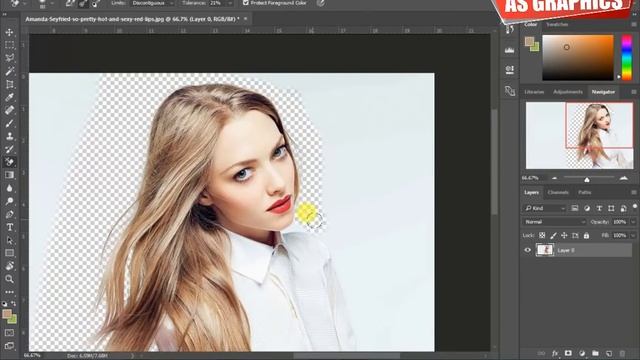Screen dimensions: 640x360
Task: Open the Opacity slider dropdown arrow
Action: [x=633, y=222]
